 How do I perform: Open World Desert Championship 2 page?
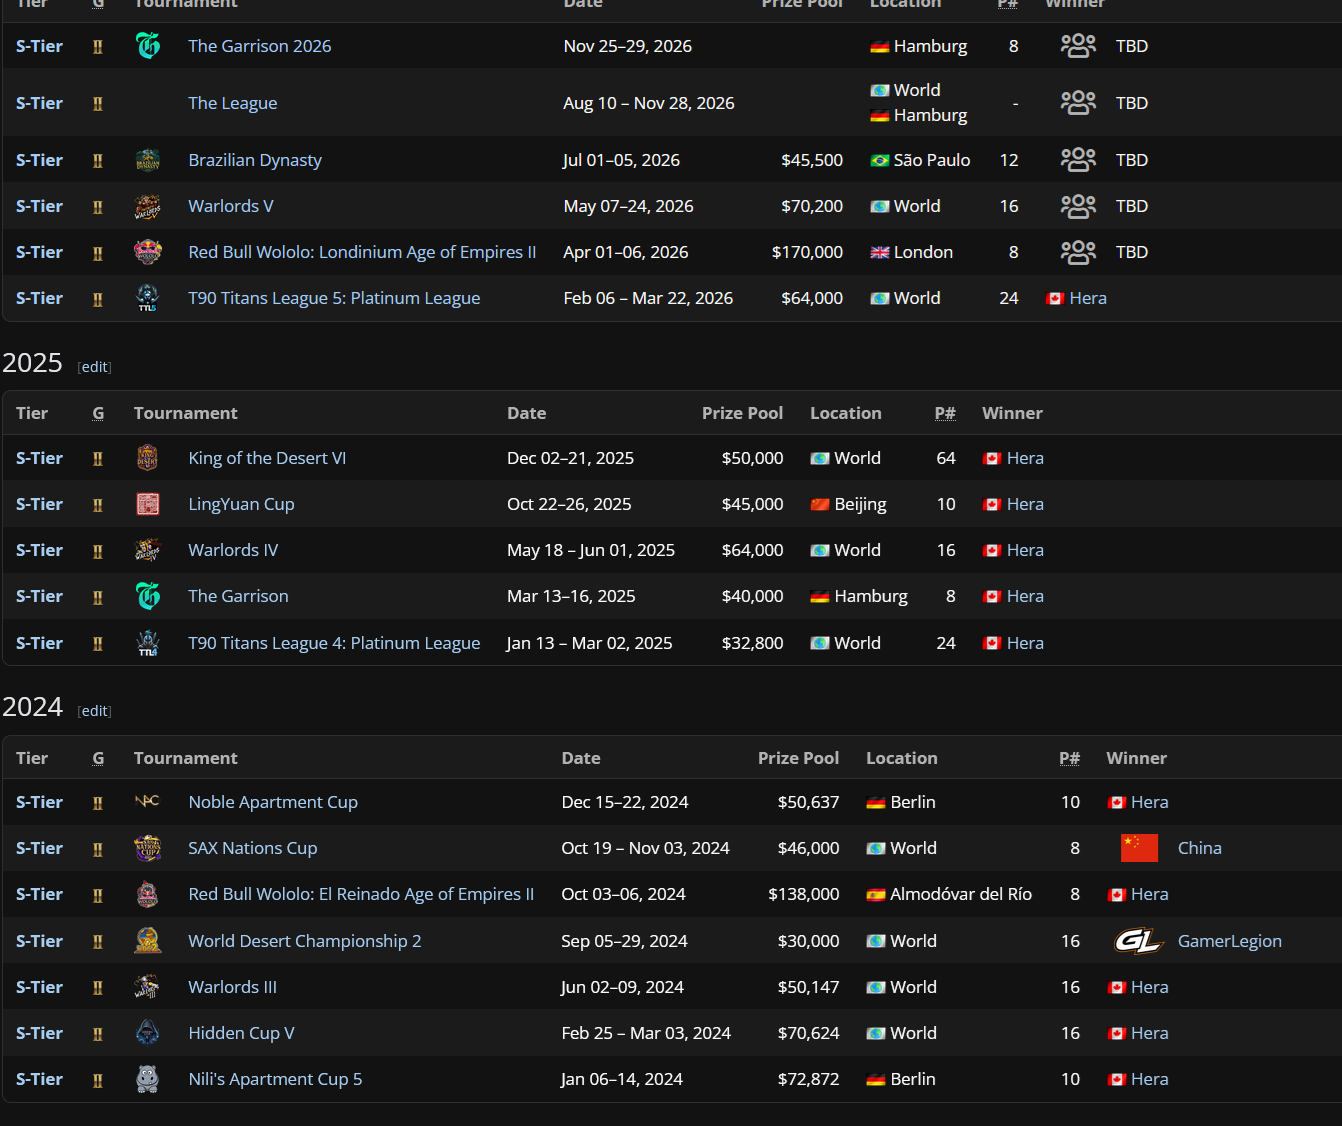point(305,941)
